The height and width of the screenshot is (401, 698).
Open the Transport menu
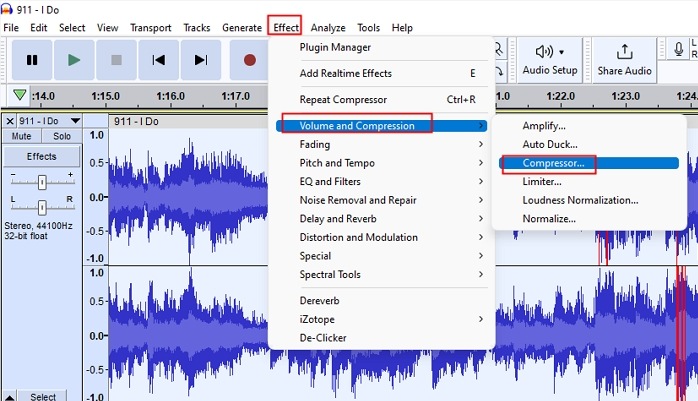(150, 28)
